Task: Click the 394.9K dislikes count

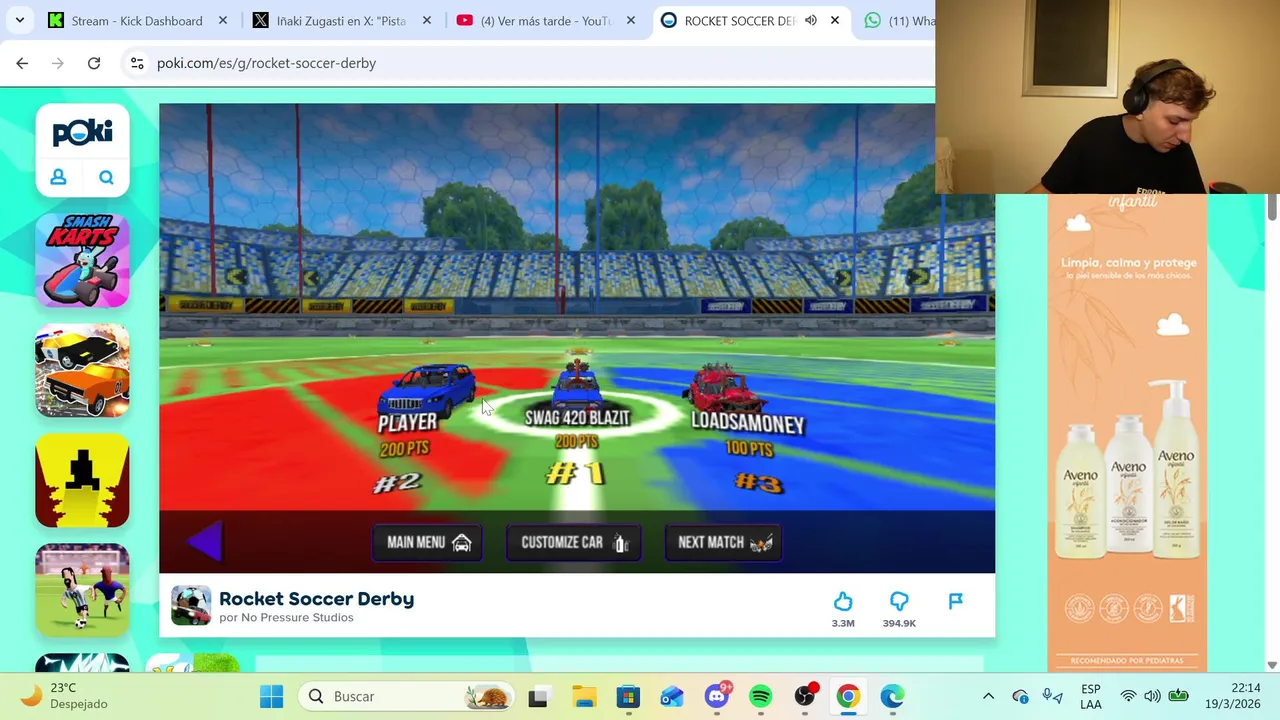Action: (899, 623)
